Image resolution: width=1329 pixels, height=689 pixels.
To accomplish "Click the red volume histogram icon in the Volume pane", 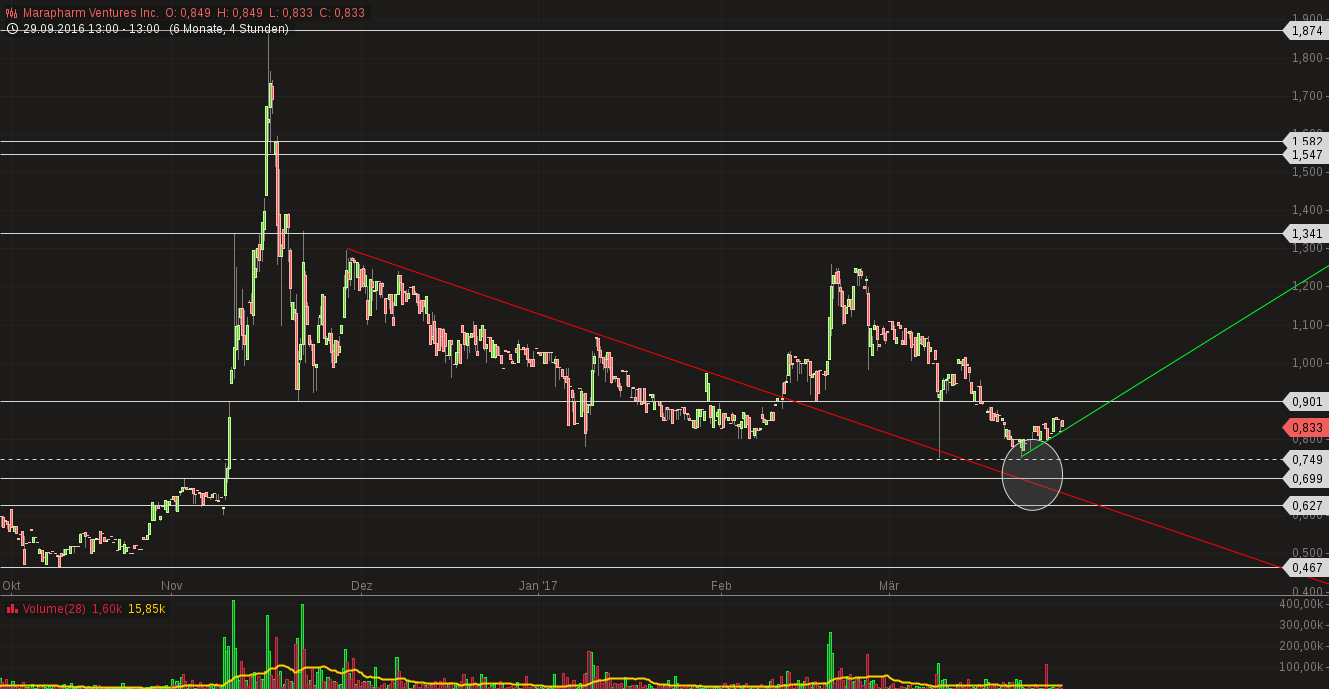I will [x=11, y=609].
